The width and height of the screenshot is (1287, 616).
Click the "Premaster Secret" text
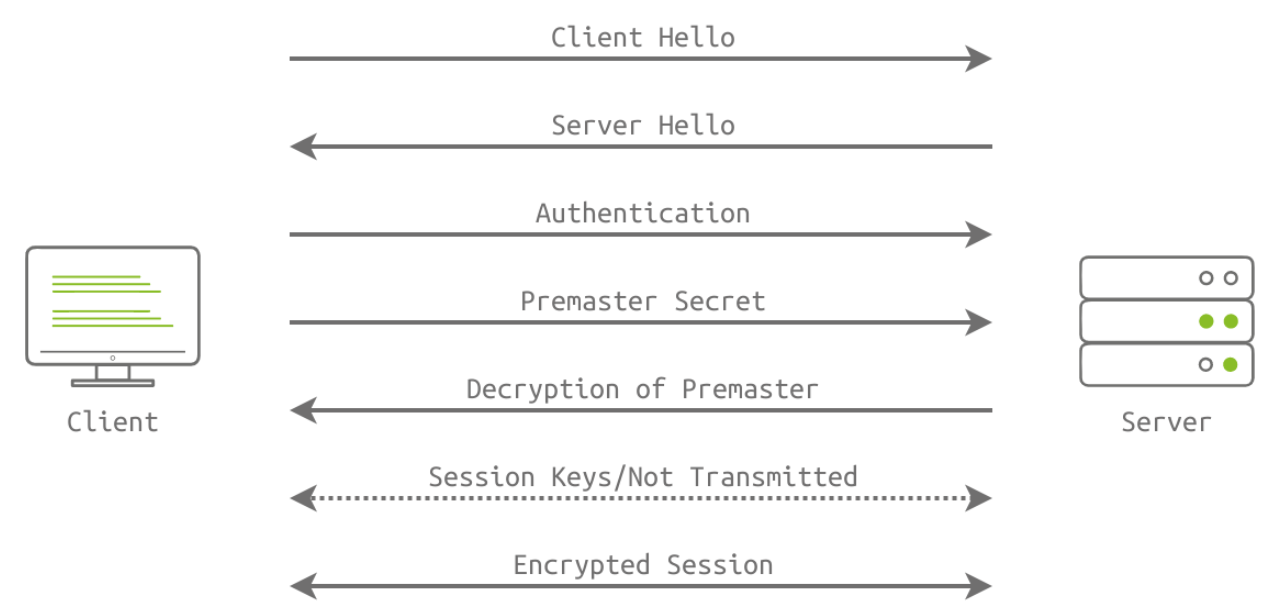[x=642, y=302]
